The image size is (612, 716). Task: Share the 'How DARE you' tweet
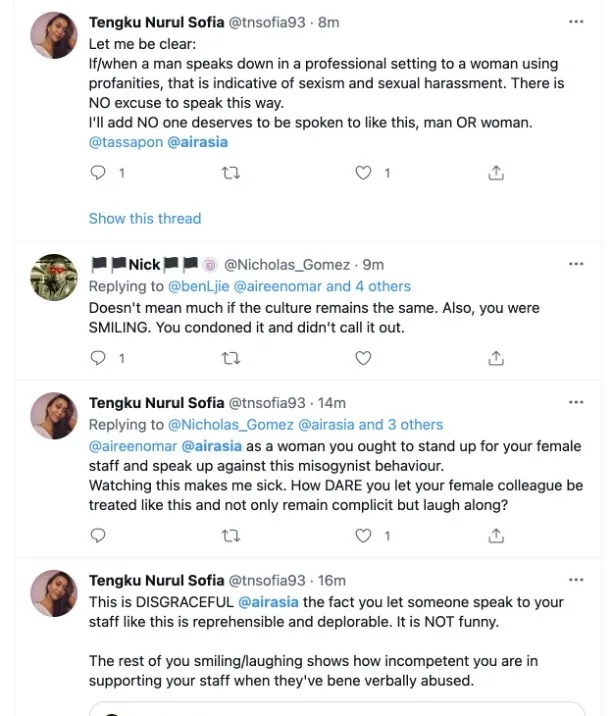(x=496, y=536)
